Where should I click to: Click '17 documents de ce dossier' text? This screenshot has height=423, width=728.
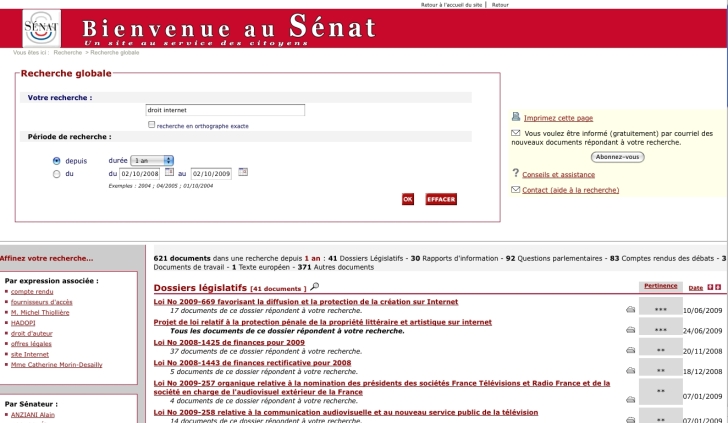215,311
